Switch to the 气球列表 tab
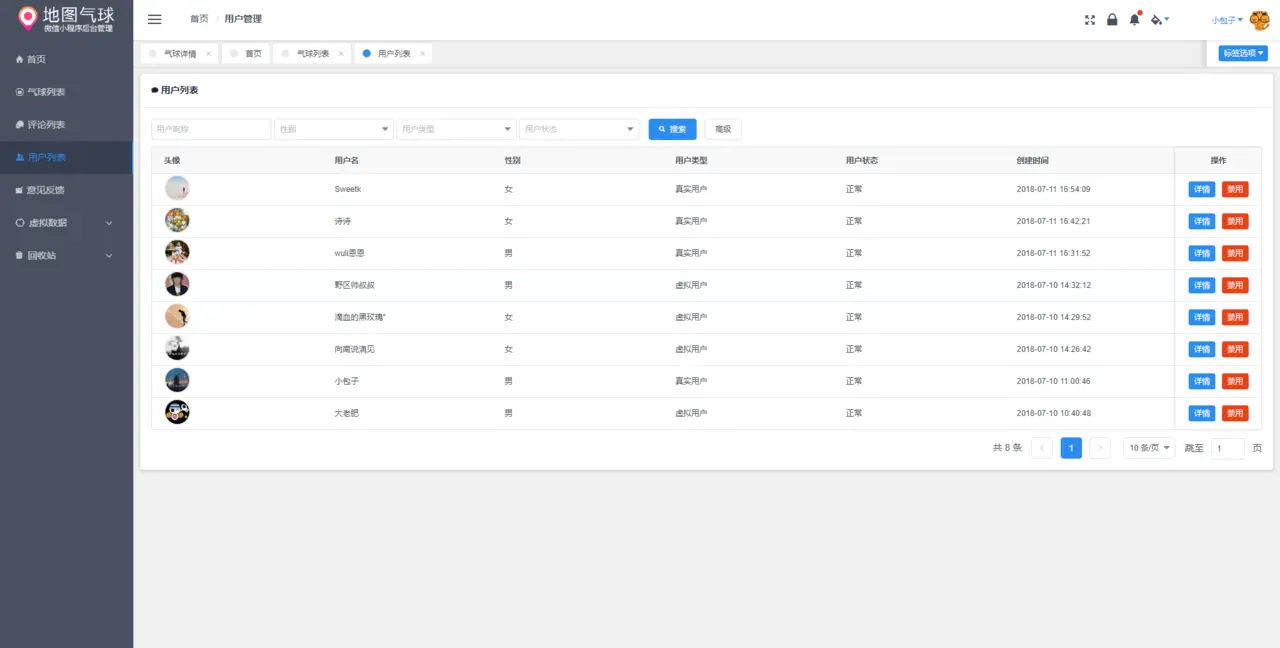1280x648 pixels. [x=313, y=54]
